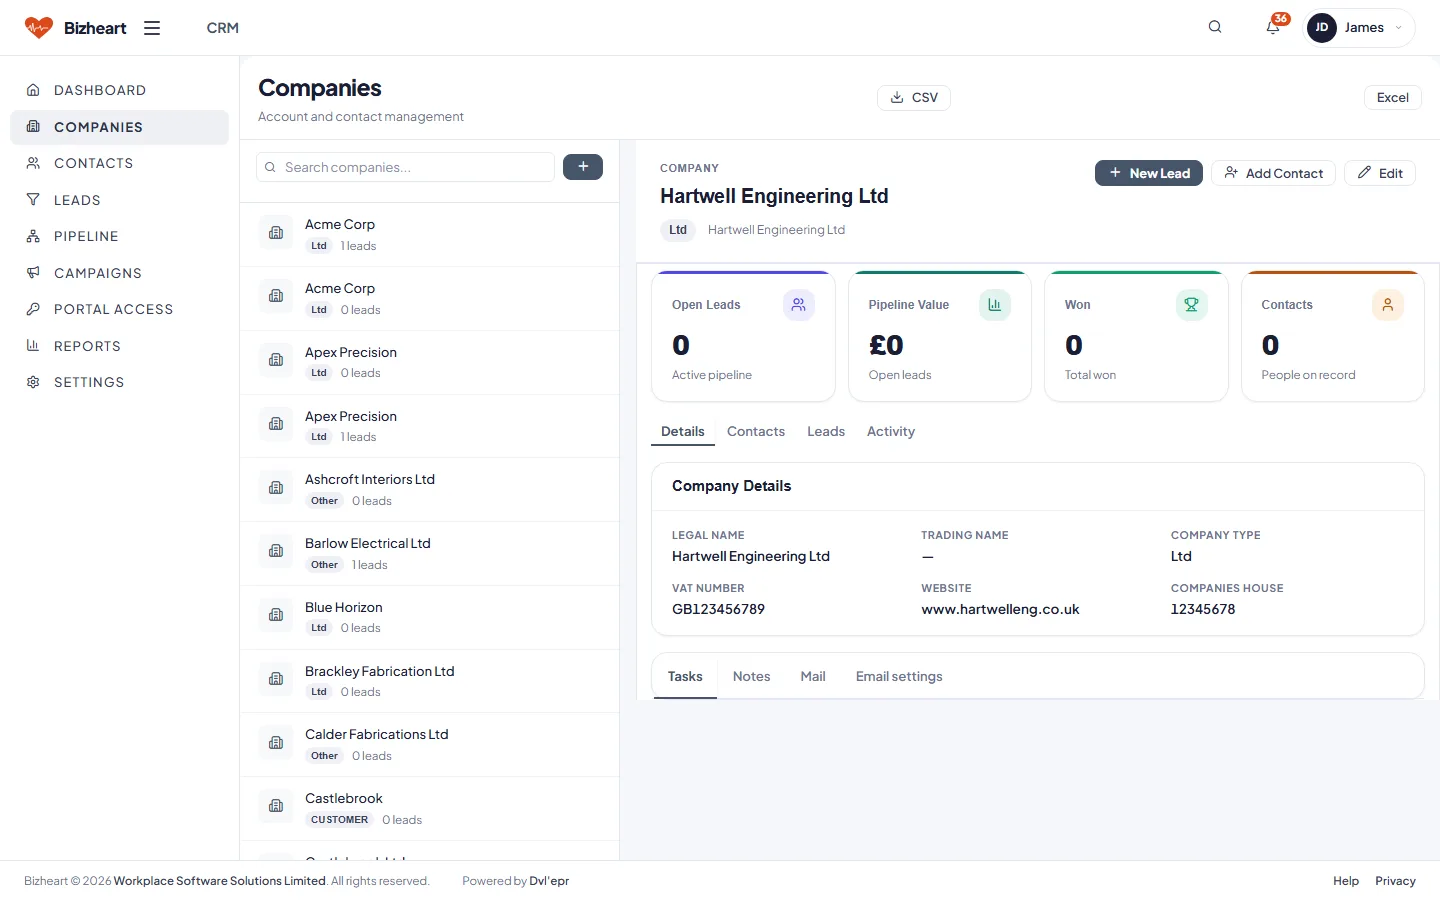Open Brackley Fabrication Ltd entry
This screenshot has width=1440, height=900.
[x=429, y=681]
